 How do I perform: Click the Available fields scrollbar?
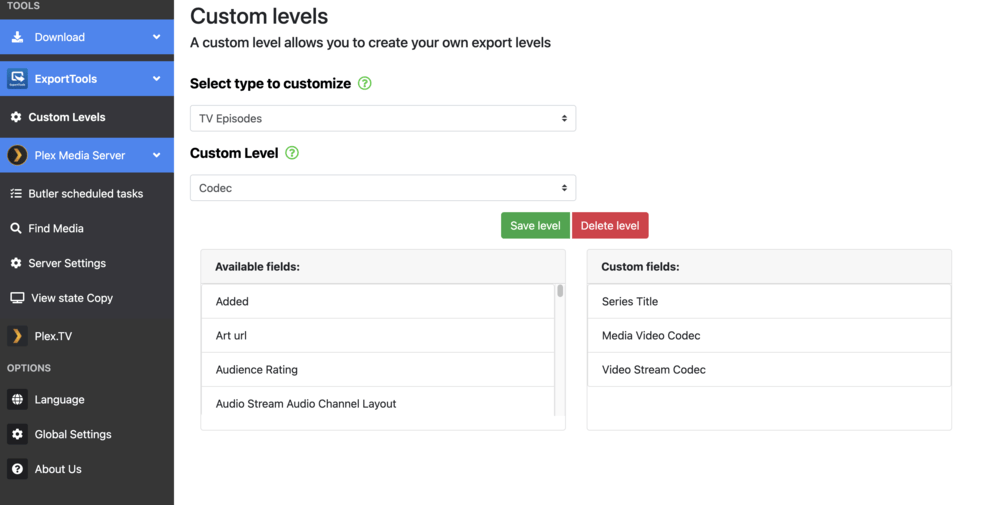pos(560,291)
